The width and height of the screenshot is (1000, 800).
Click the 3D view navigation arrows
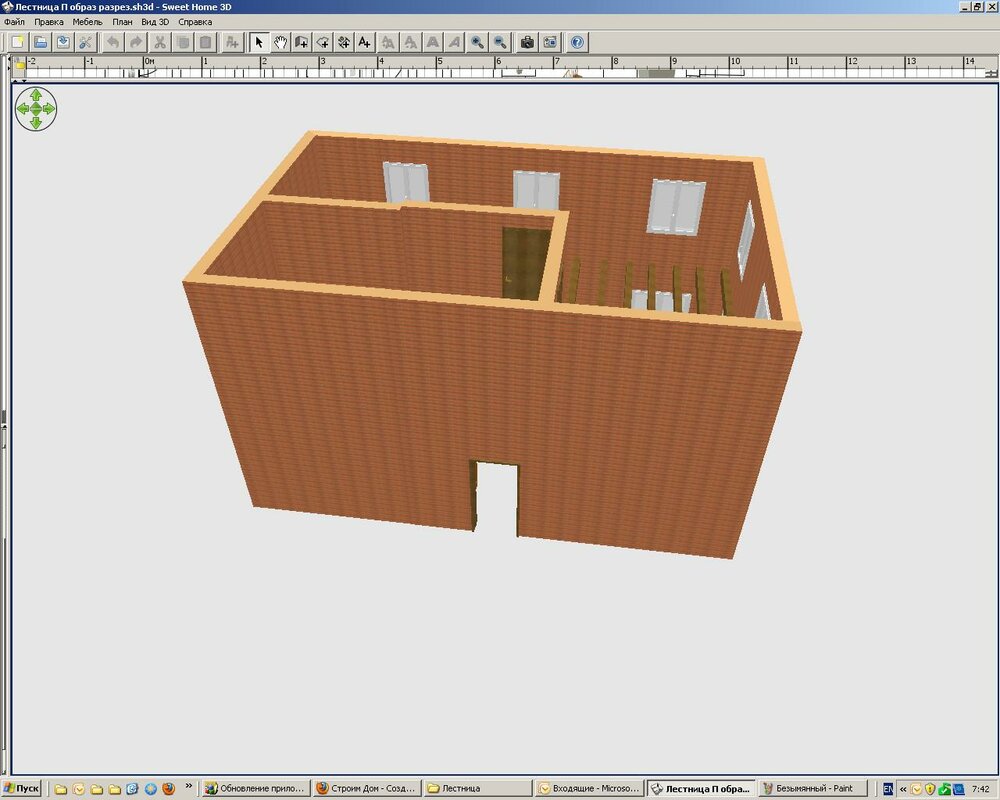36,108
